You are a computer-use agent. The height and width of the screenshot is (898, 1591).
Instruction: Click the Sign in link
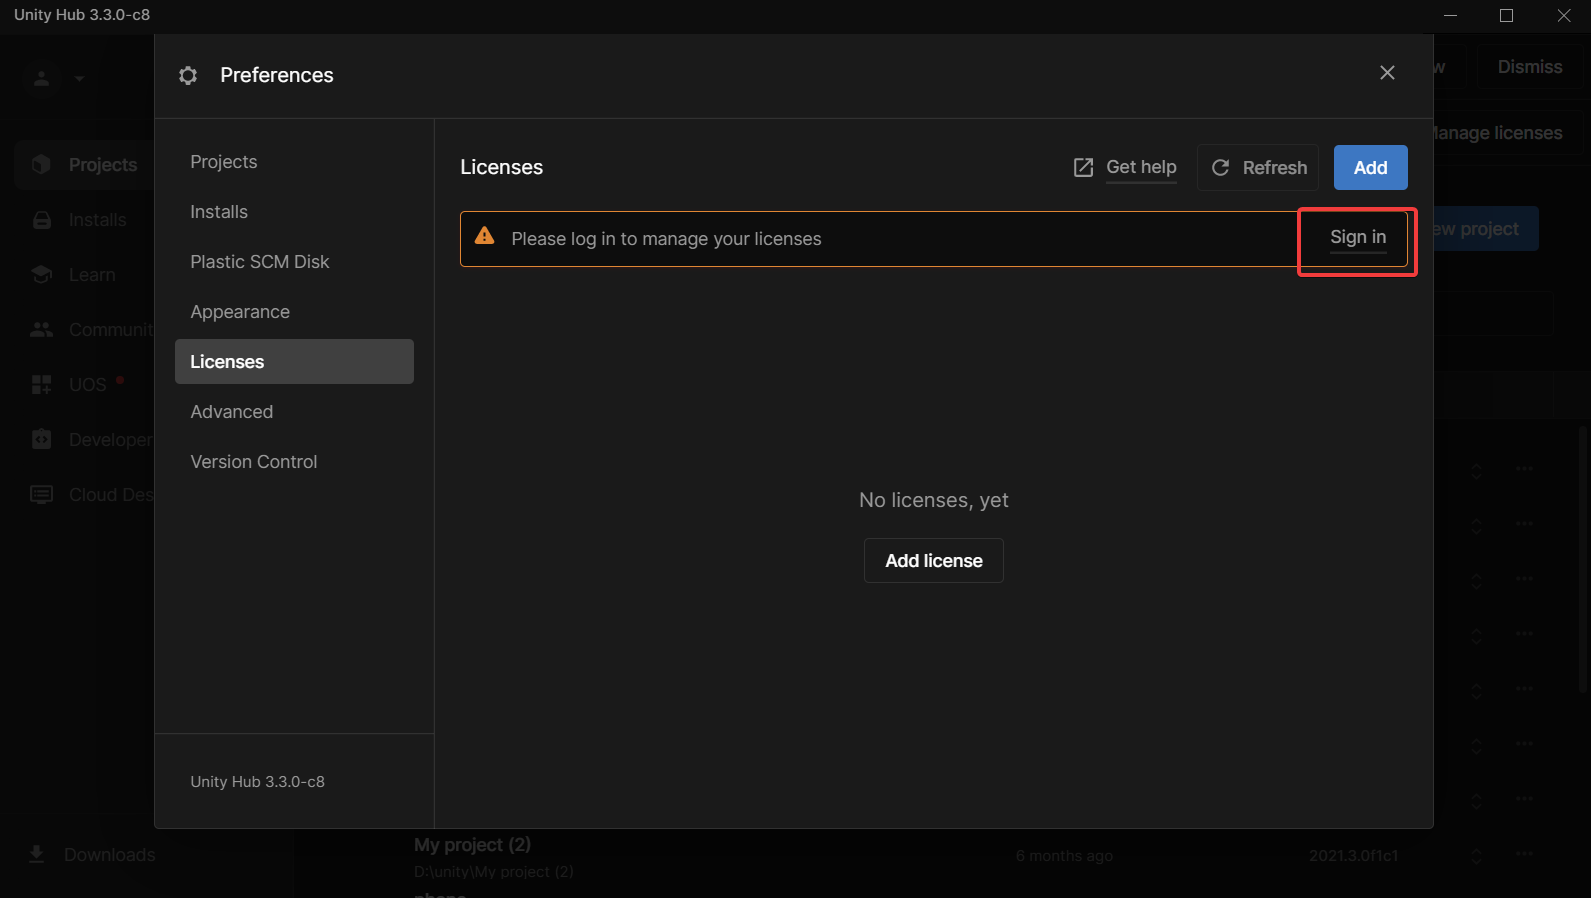pyautogui.click(x=1357, y=238)
